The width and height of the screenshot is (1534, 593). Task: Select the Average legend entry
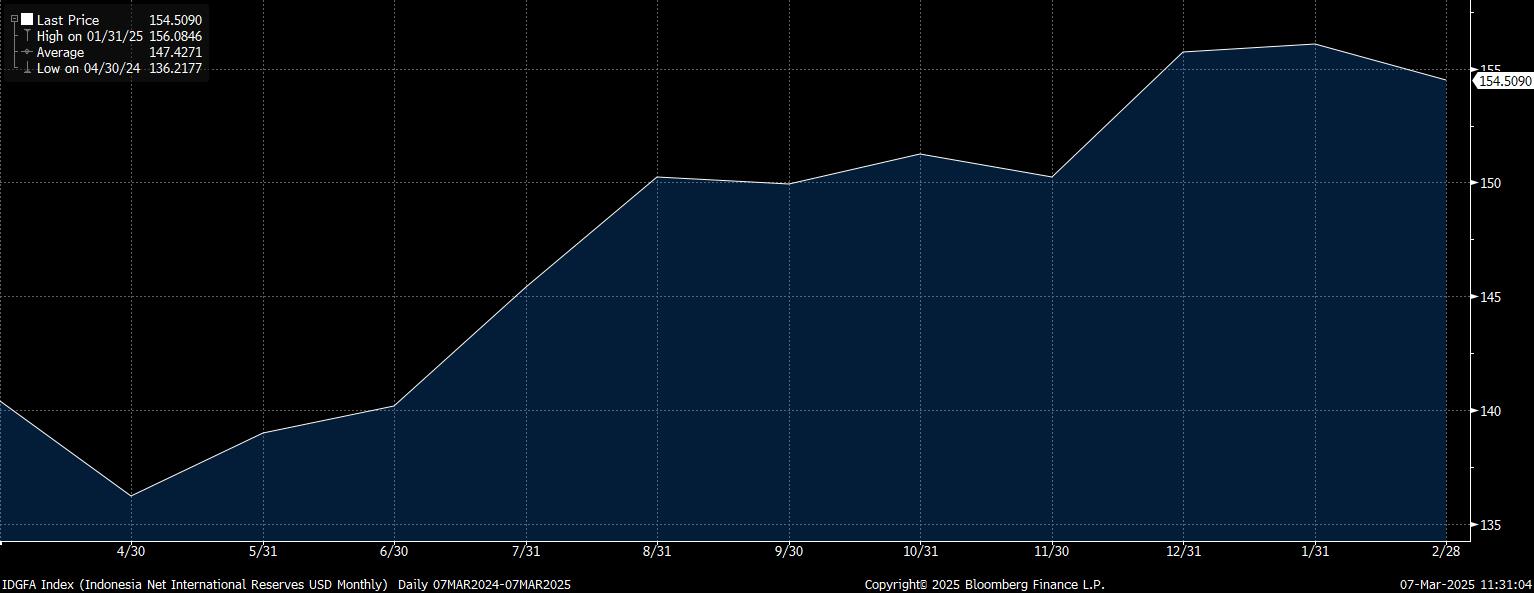pos(60,52)
